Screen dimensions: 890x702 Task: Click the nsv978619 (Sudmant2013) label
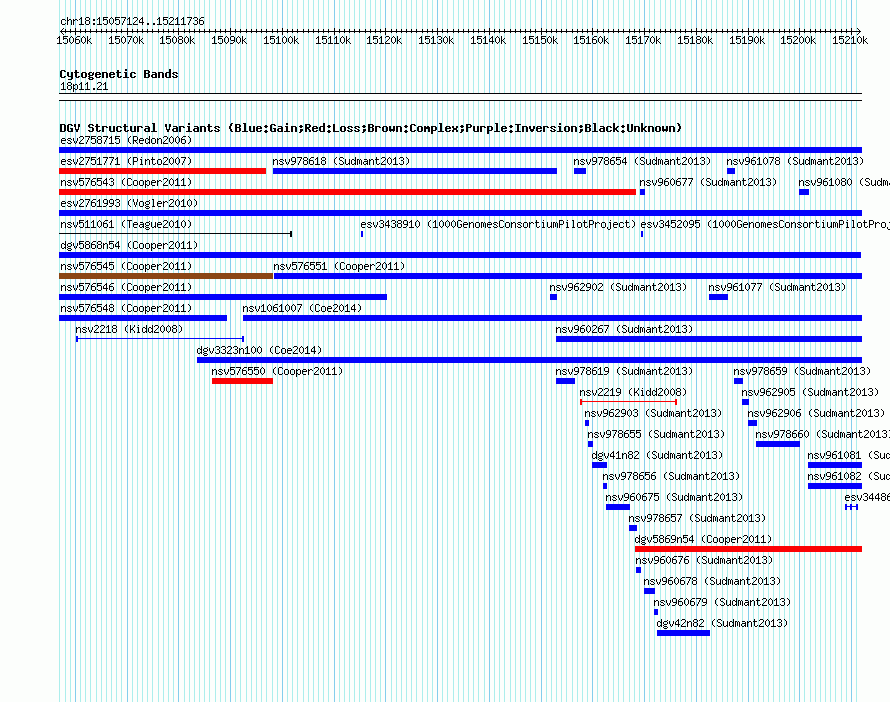pos(624,371)
